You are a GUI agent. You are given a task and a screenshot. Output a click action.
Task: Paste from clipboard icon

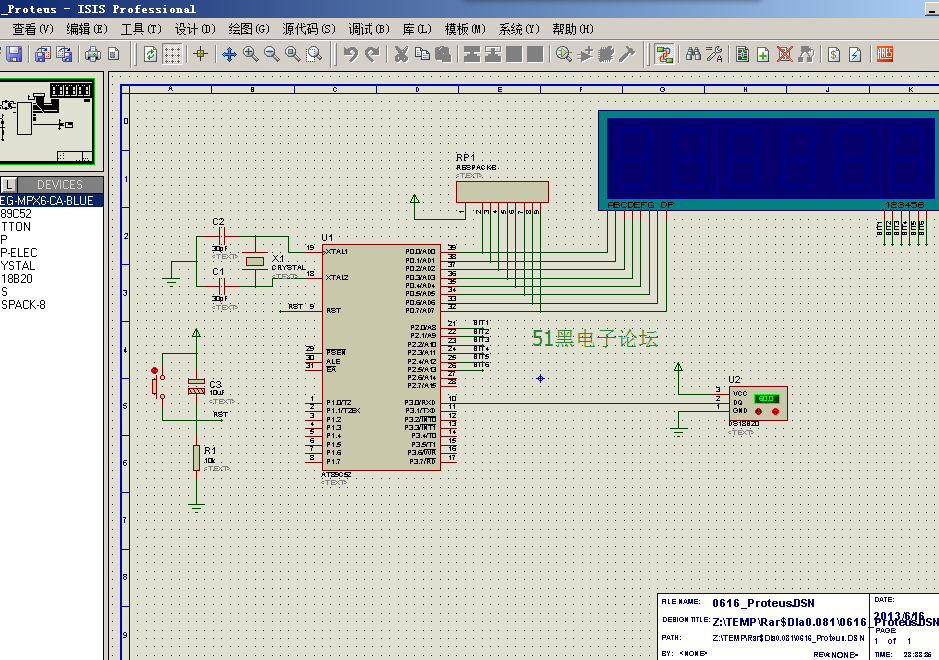[443, 55]
